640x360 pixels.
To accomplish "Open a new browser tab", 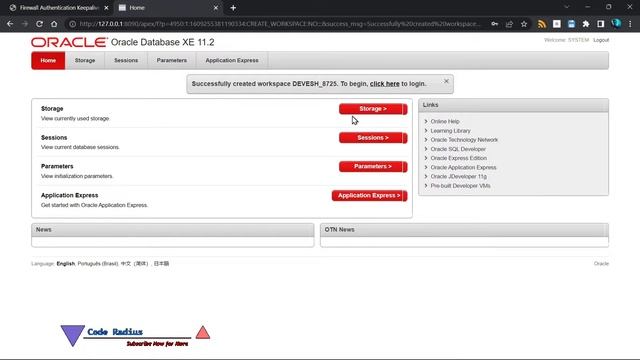I will [x=233, y=8].
